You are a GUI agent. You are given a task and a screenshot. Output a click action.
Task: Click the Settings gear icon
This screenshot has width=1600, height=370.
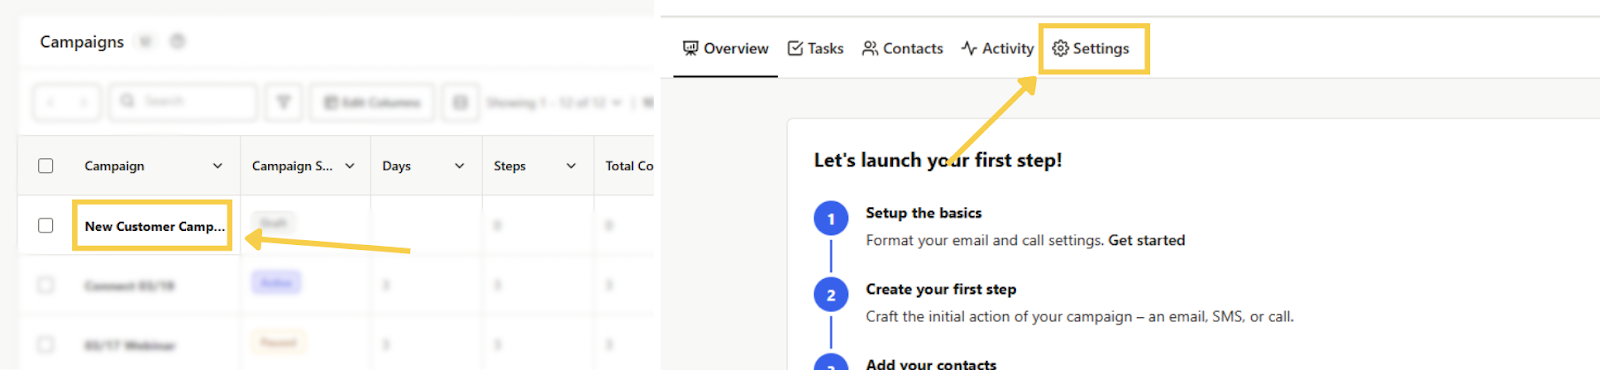1061,48
